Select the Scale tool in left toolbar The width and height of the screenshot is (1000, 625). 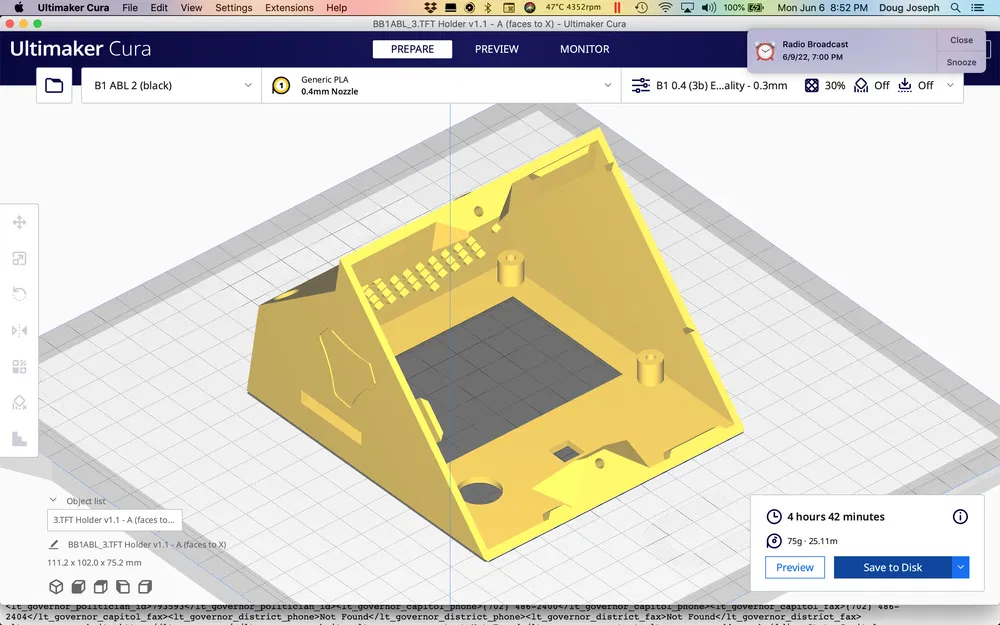[x=19, y=258]
